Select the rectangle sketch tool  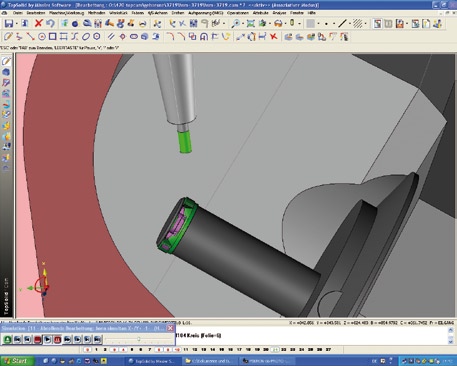[52, 36]
